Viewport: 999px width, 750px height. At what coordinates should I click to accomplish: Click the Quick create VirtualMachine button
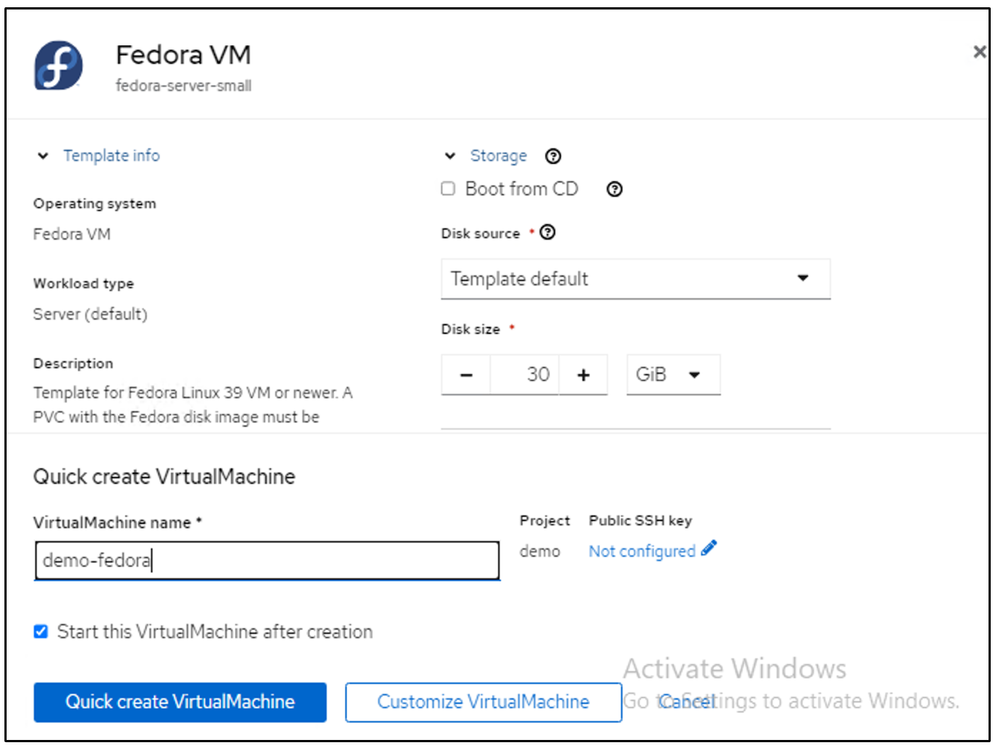tap(180, 702)
